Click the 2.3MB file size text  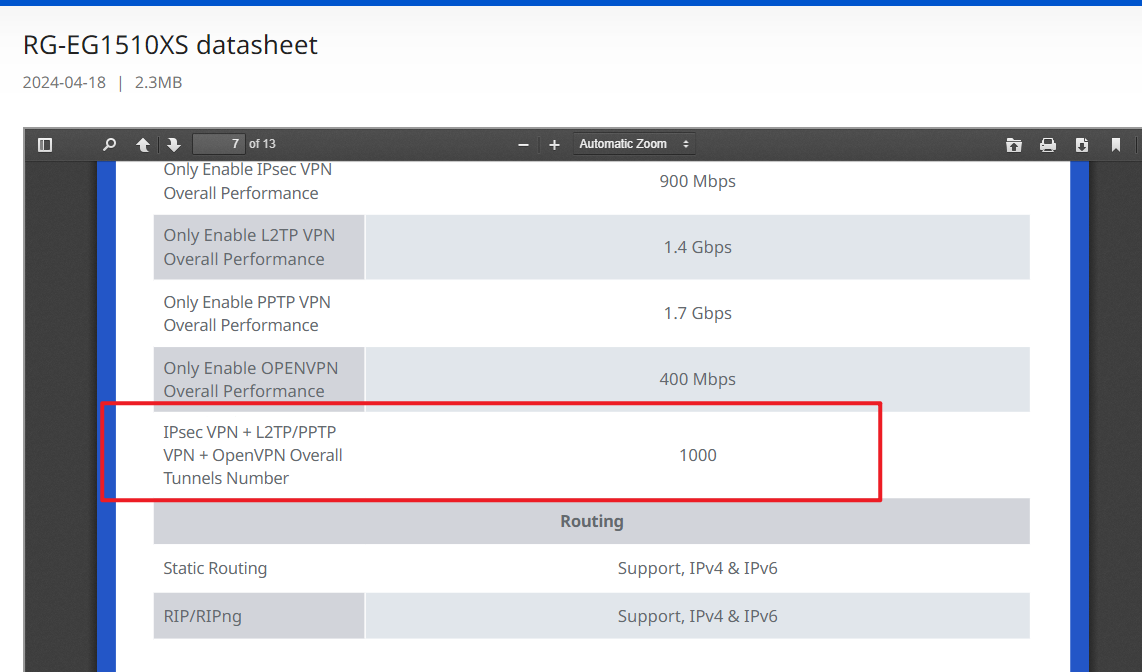(x=158, y=83)
